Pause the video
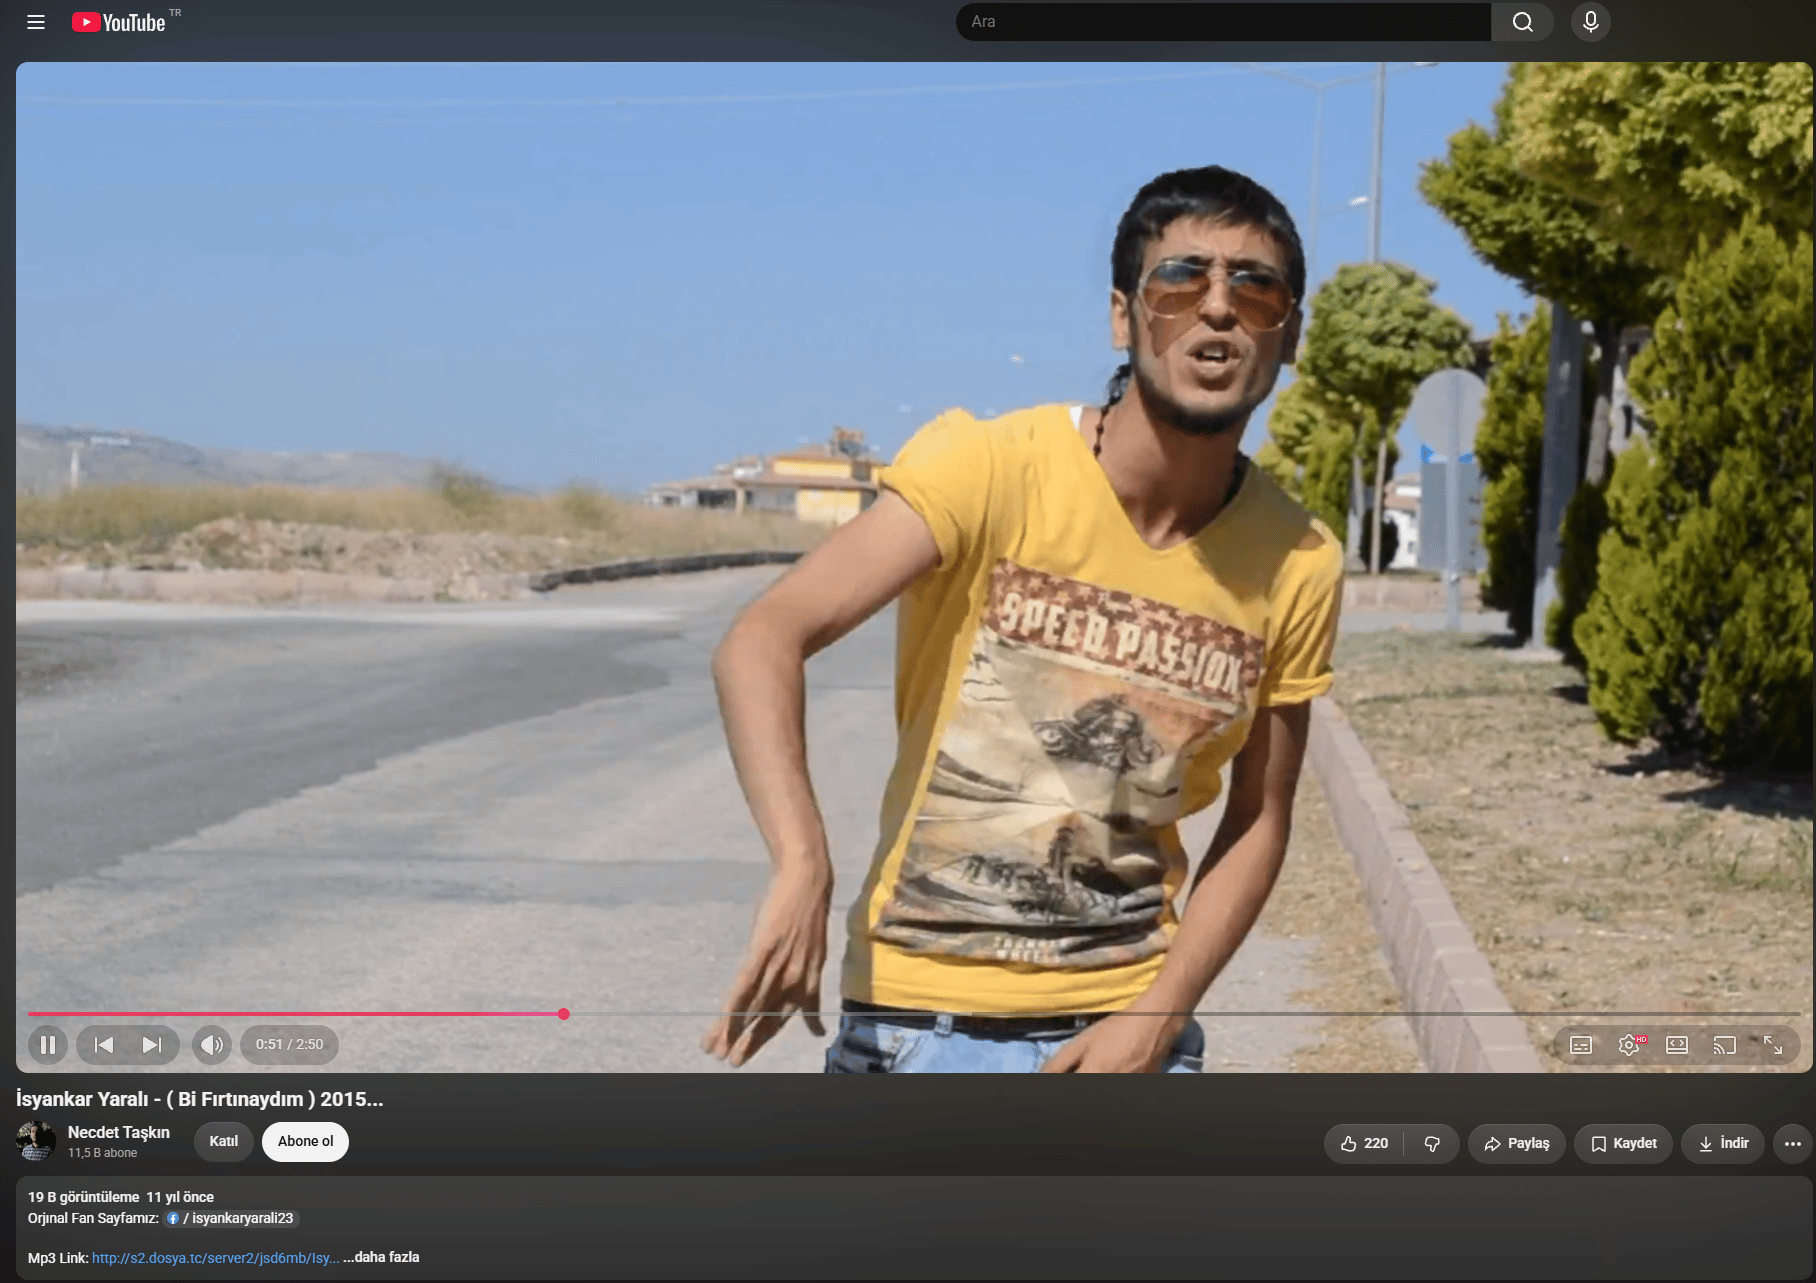 tap(48, 1045)
